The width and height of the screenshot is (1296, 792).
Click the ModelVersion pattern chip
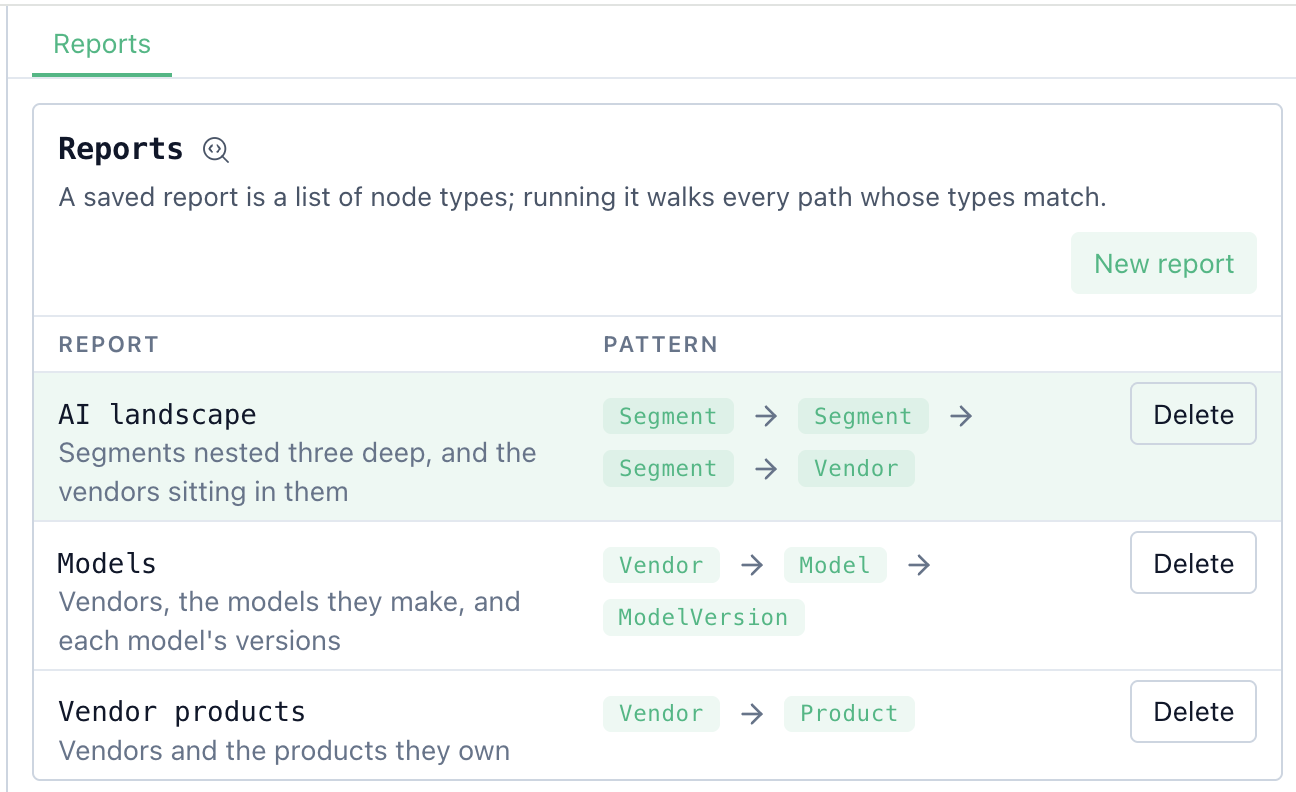703,617
